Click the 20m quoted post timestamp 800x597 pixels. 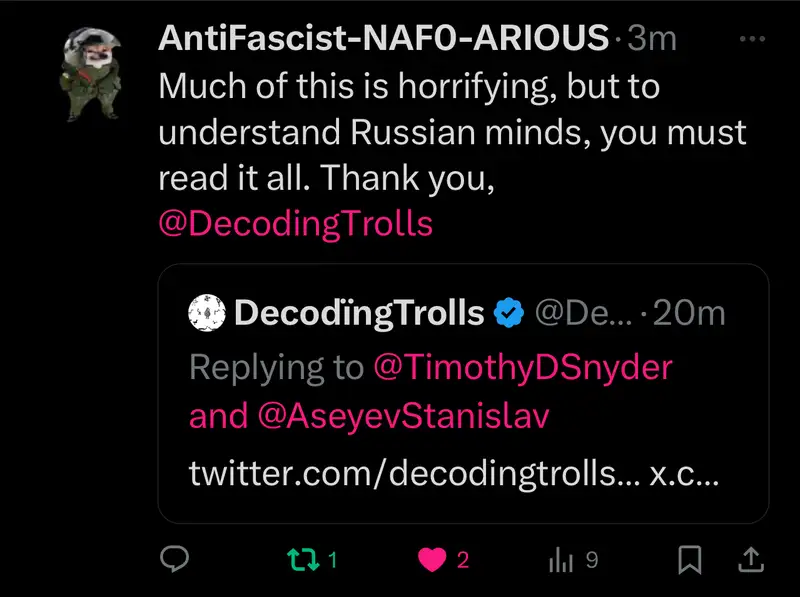pyautogui.click(x=688, y=313)
